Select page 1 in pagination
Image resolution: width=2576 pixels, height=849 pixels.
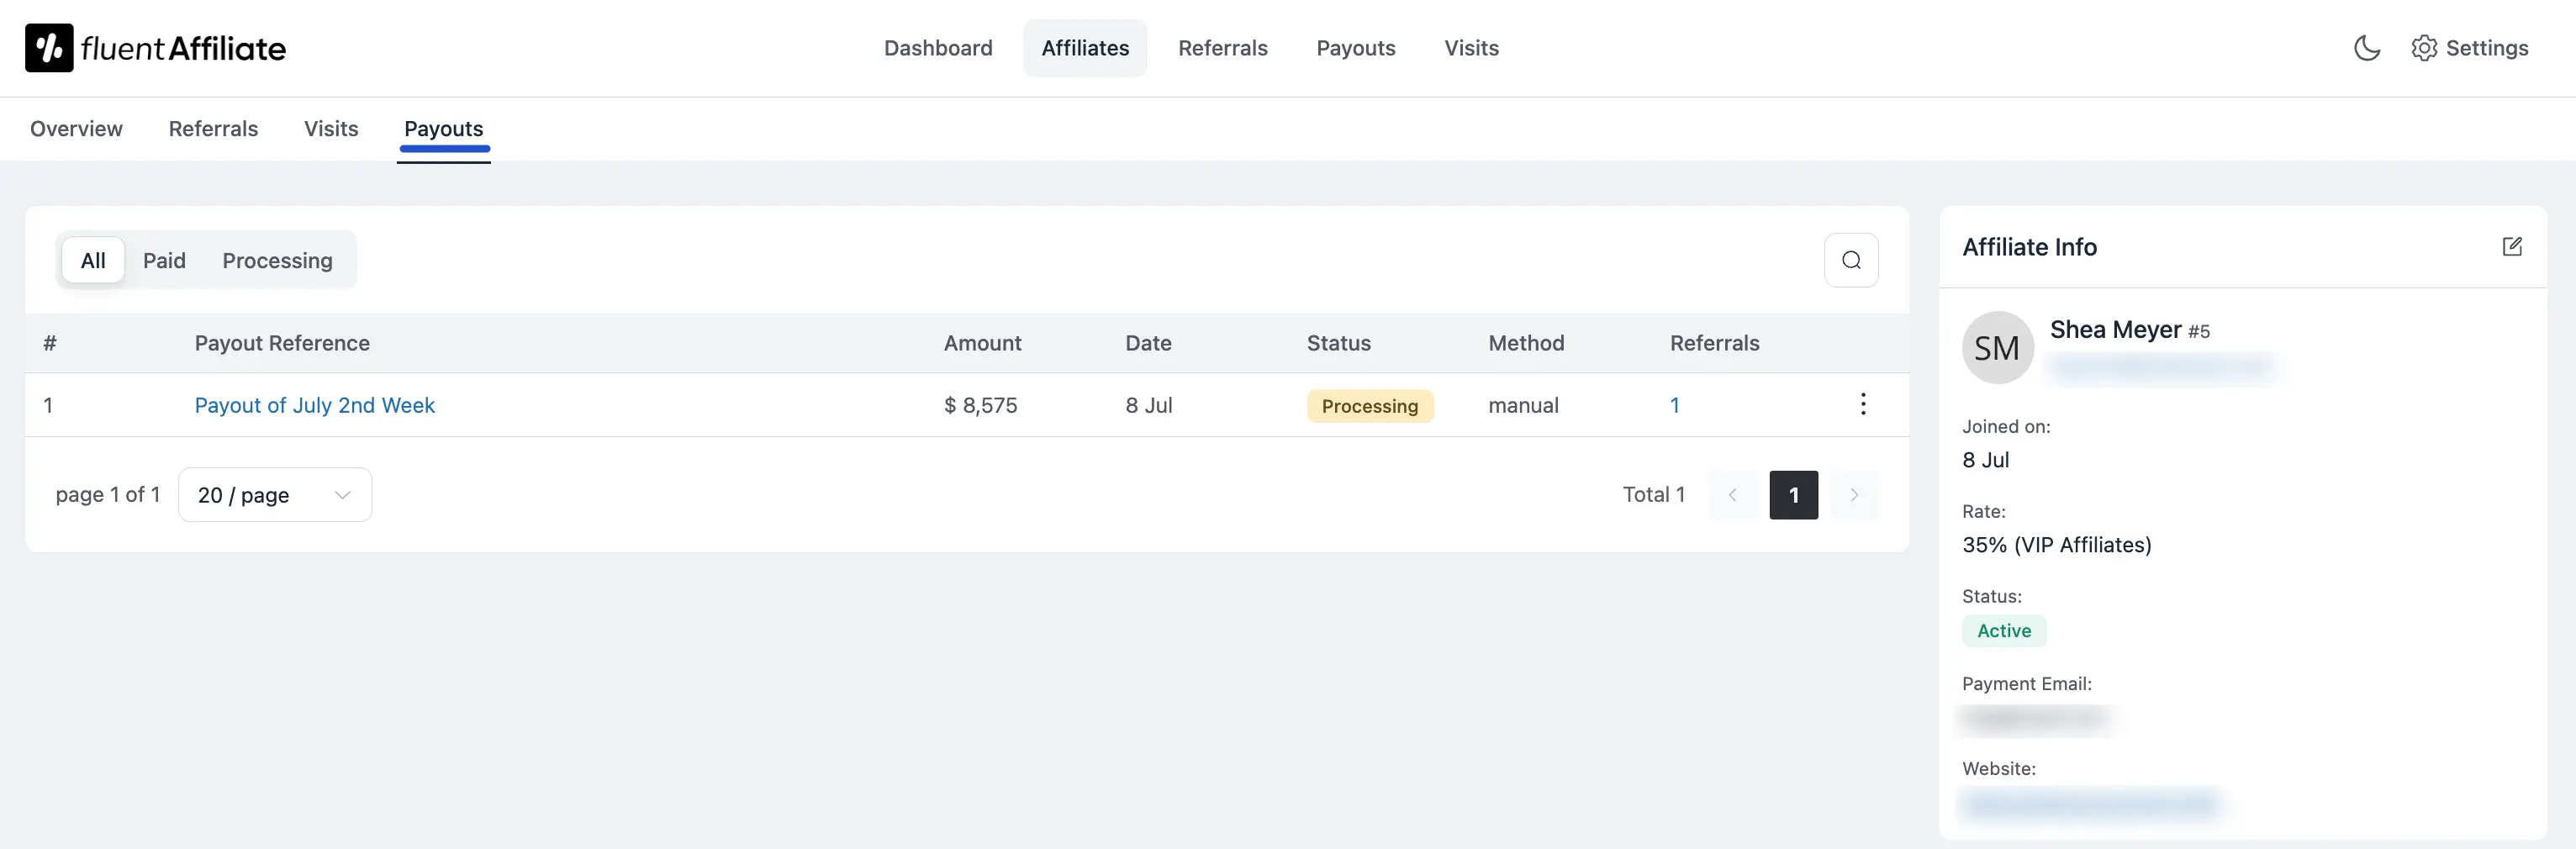[1794, 494]
